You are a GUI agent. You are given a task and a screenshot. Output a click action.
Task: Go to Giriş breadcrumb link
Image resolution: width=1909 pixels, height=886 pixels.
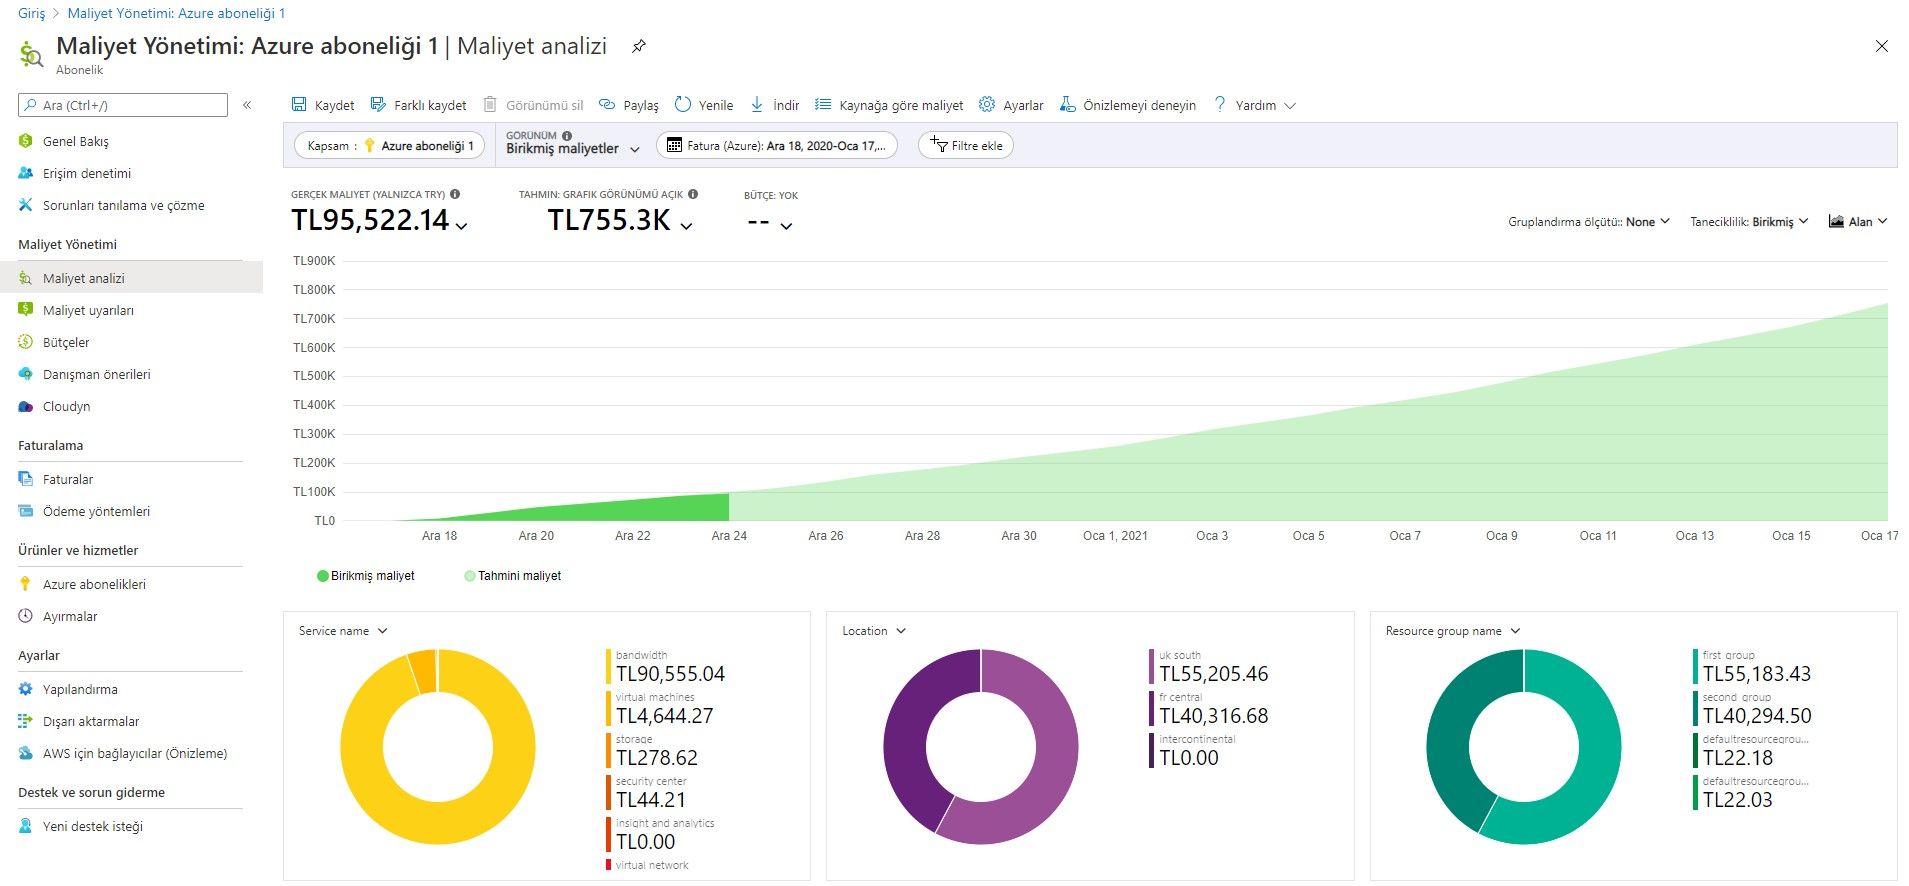click(x=32, y=13)
